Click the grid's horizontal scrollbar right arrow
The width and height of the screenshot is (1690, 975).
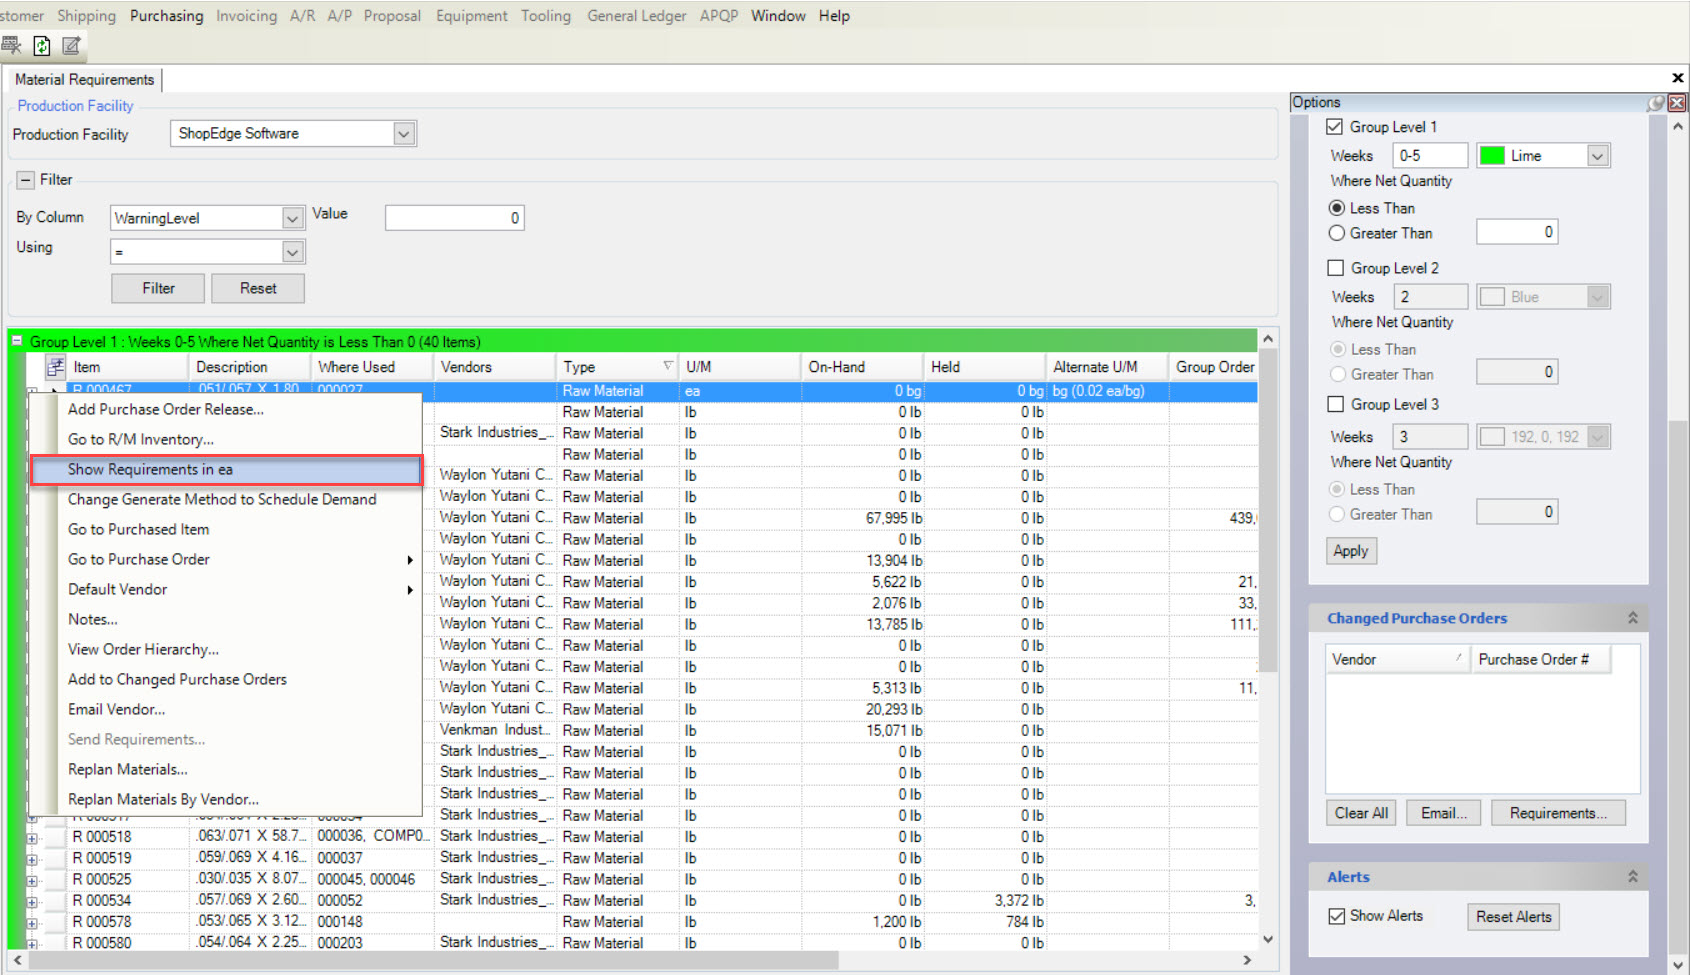tap(1247, 960)
